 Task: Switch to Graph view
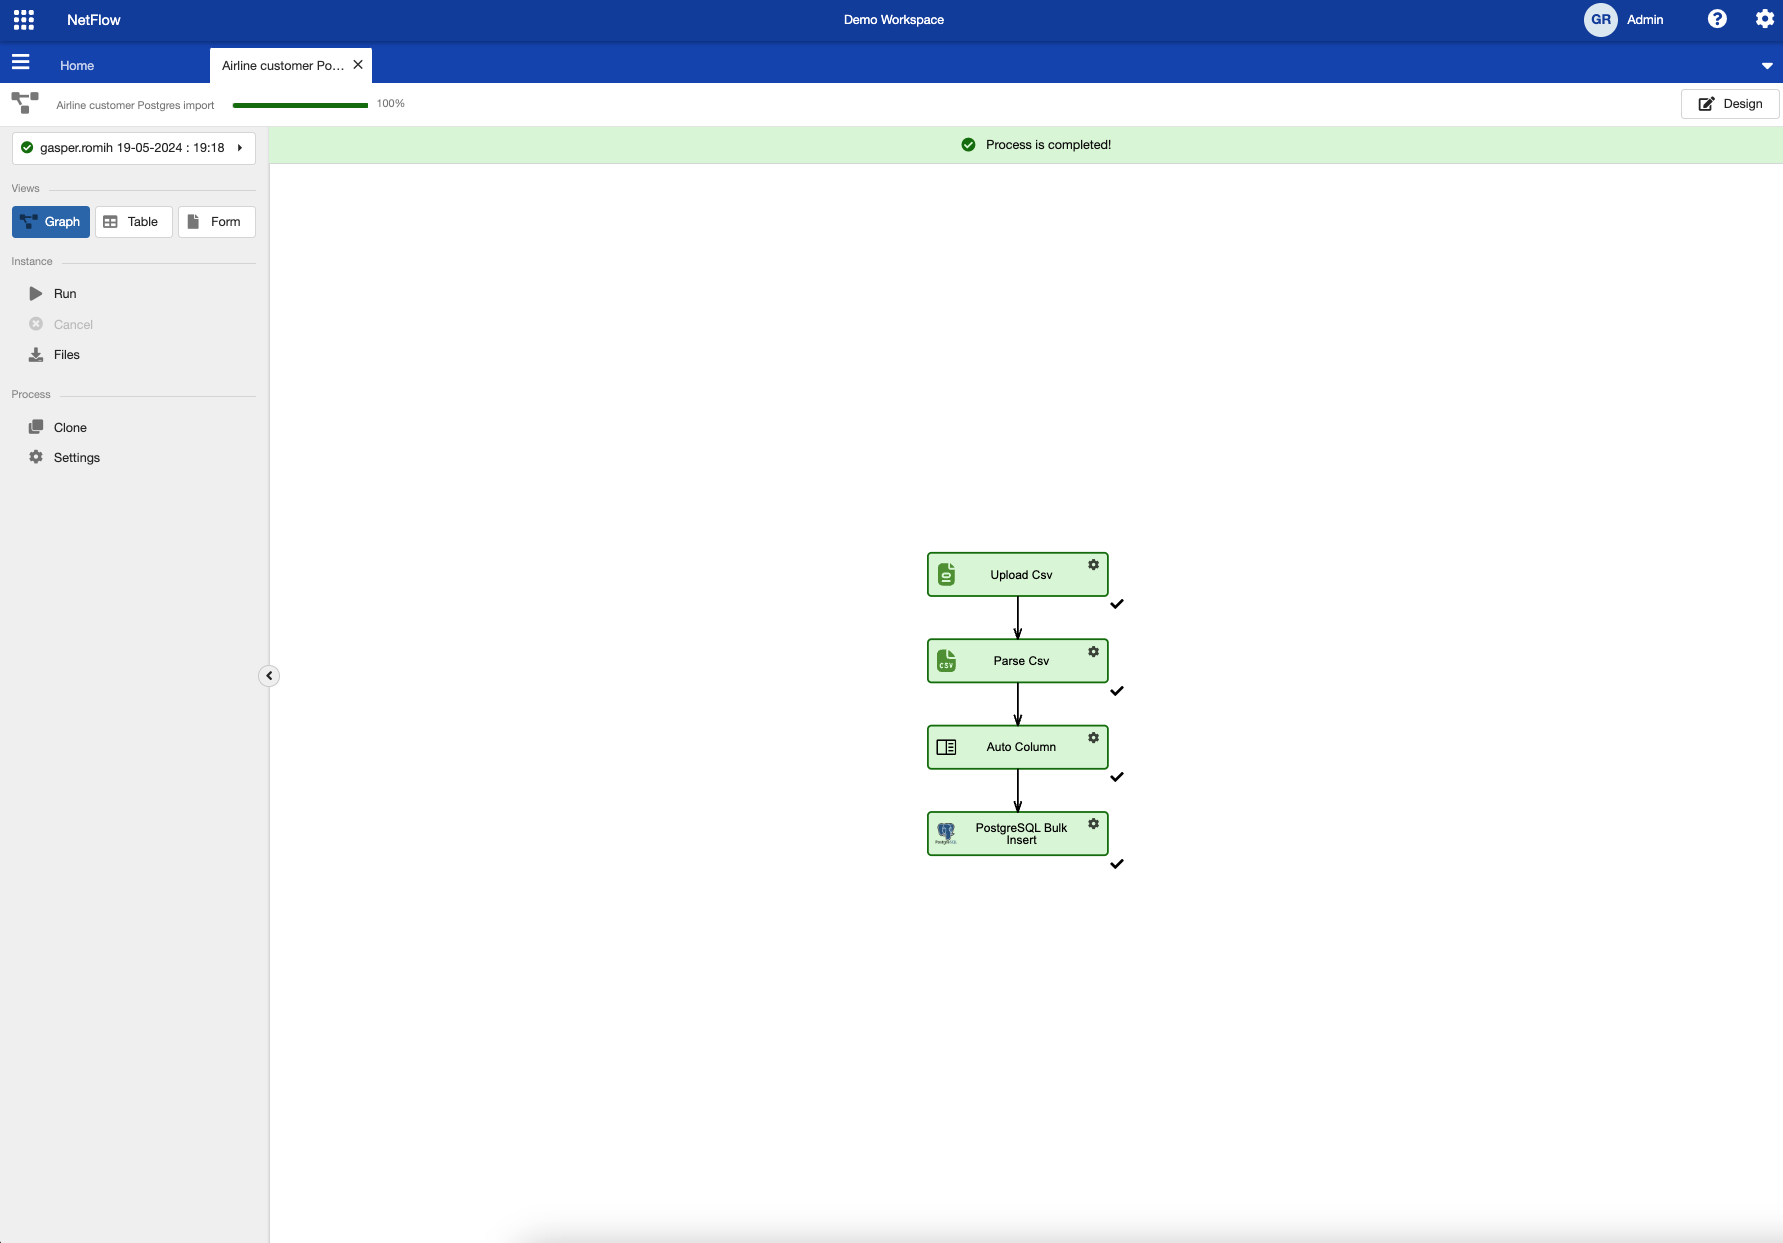(x=51, y=222)
